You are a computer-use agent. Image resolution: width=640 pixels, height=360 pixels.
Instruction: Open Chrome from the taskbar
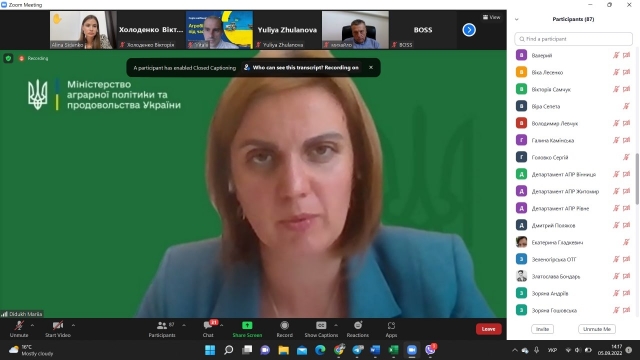coord(339,350)
